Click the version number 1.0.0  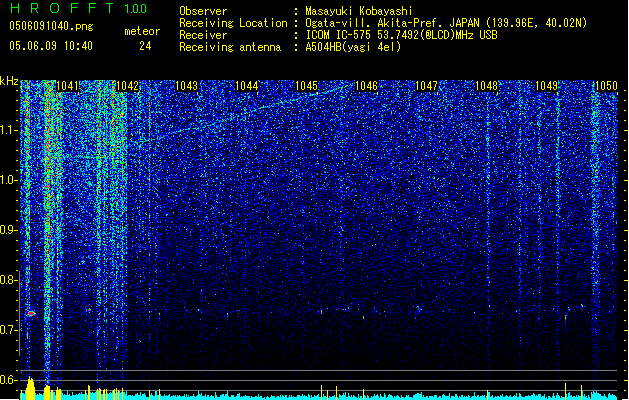pos(136,9)
